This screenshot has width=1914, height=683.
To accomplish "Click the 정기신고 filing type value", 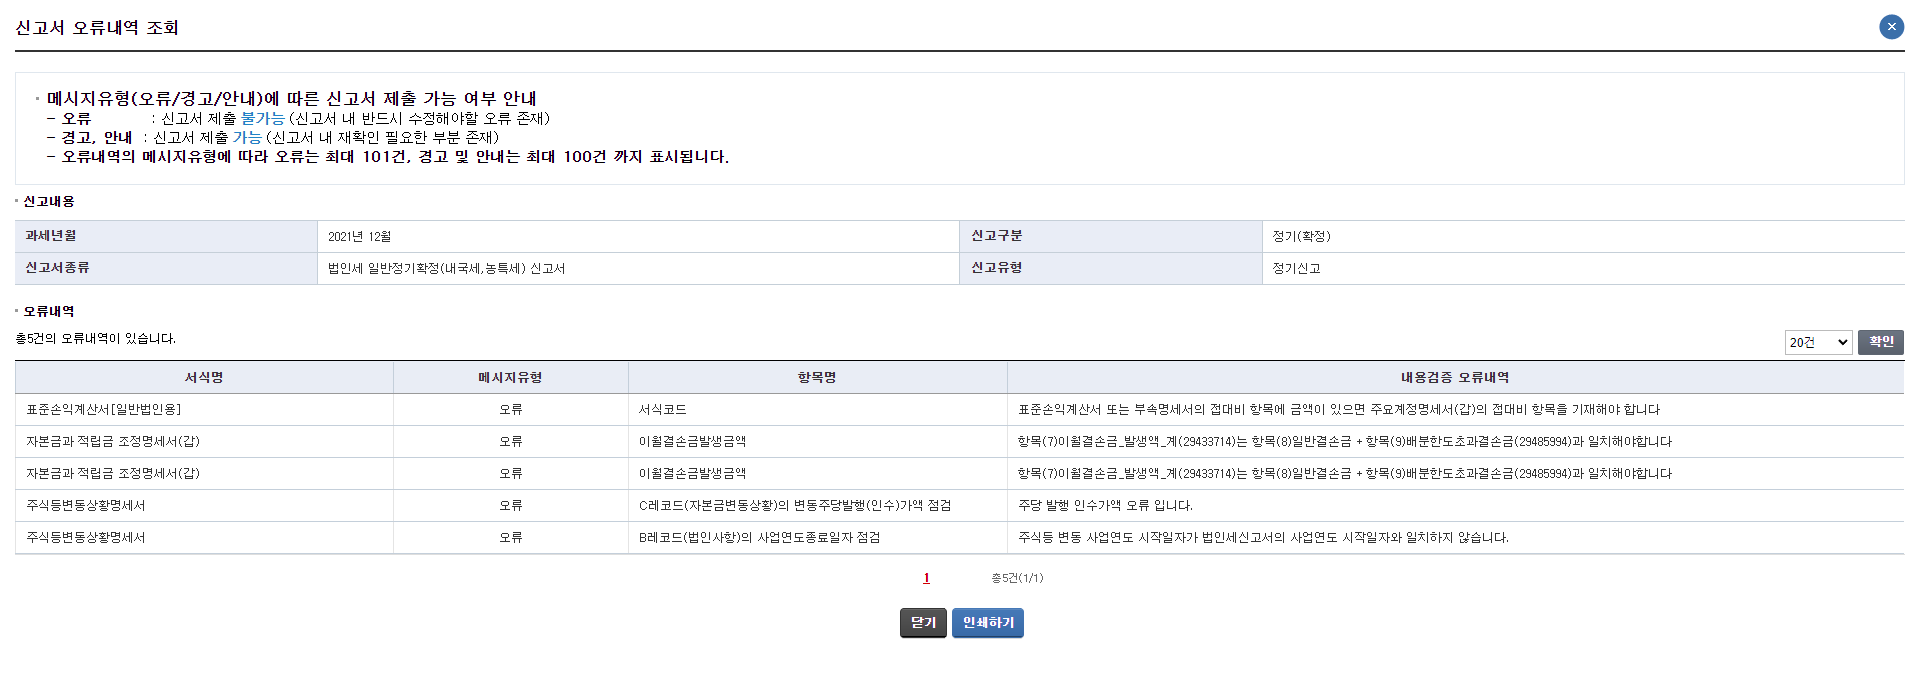I will [1296, 269].
